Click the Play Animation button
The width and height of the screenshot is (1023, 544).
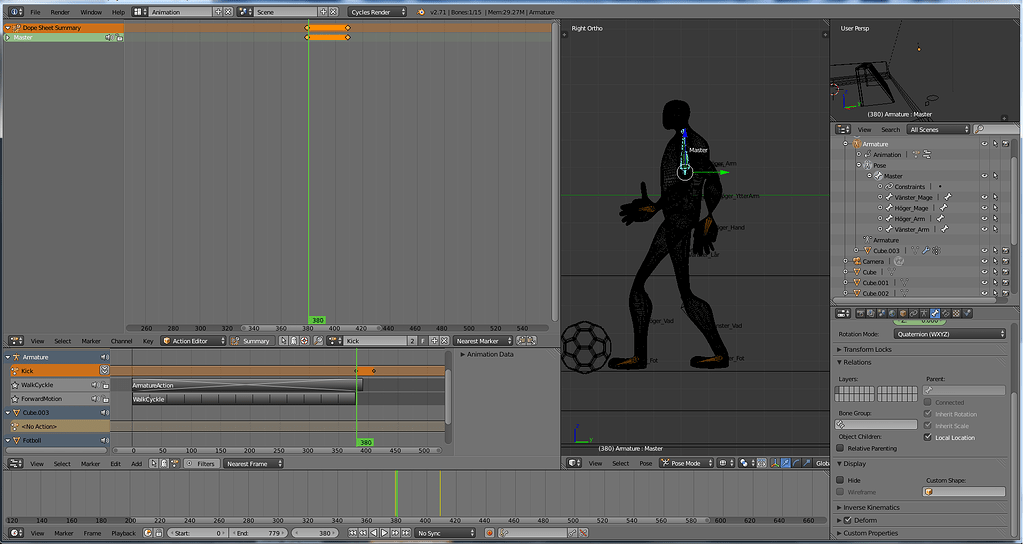pyautogui.click(x=384, y=533)
